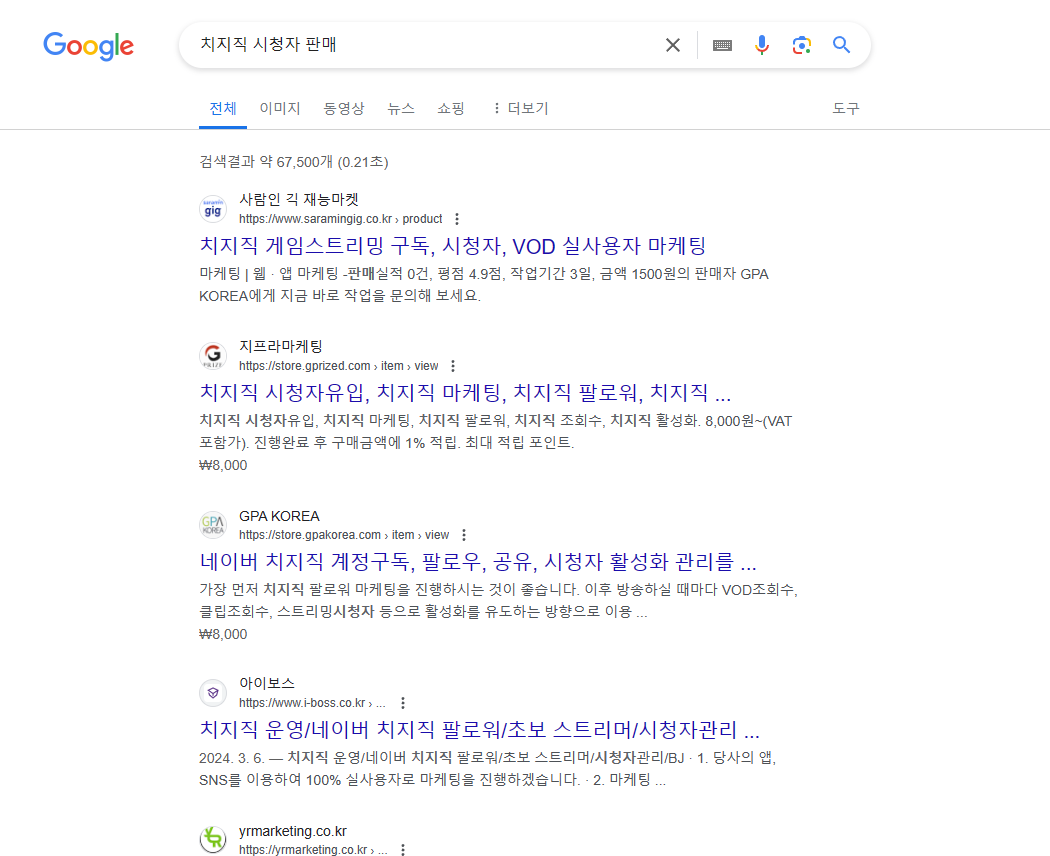Viewport: 1050px width, 856px height.
Task: Click the 검색결과 약 67,500개 text
Action: [293, 162]
